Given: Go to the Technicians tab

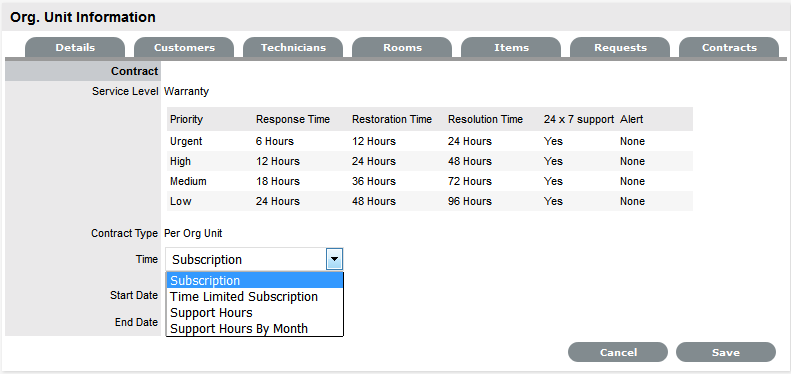Looking at the screenshot, I should click(x=293, y=47).
